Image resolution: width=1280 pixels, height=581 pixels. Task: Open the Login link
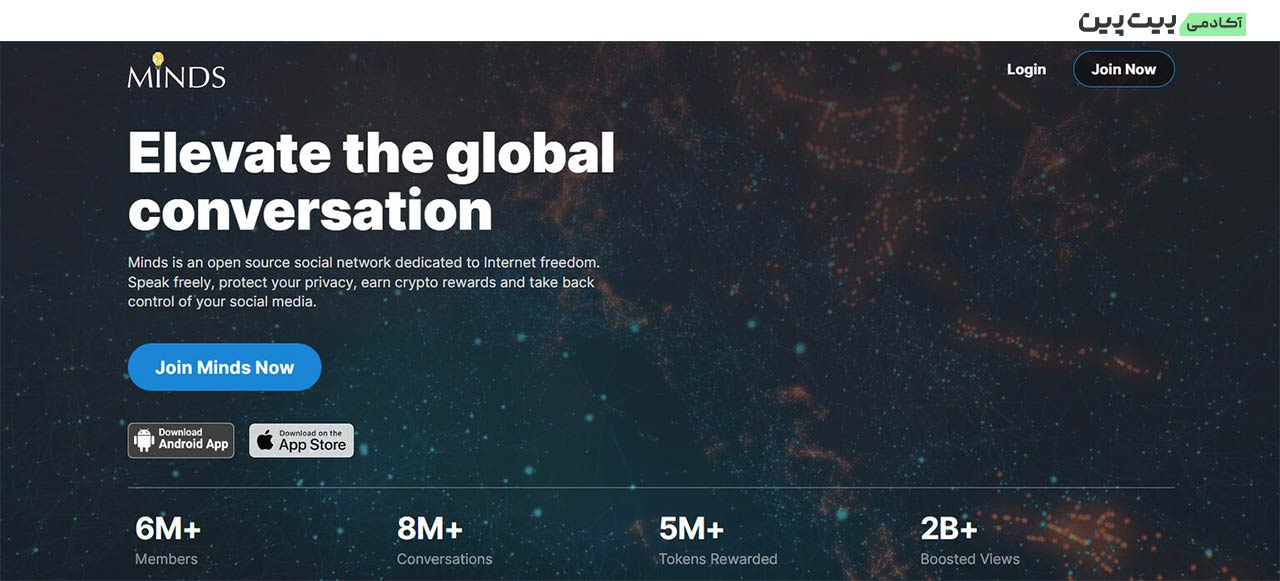[x=1026, y=69]
